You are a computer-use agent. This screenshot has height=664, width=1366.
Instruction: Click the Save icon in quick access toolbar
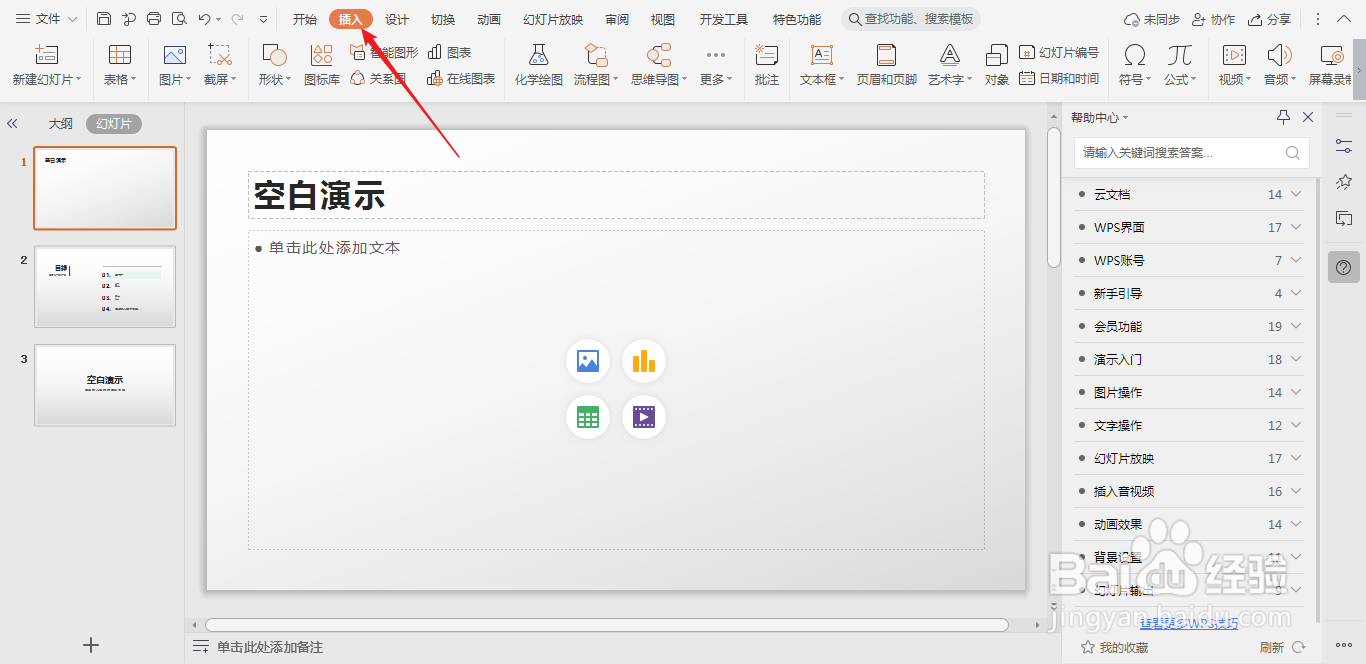click(x=104, y=19)
